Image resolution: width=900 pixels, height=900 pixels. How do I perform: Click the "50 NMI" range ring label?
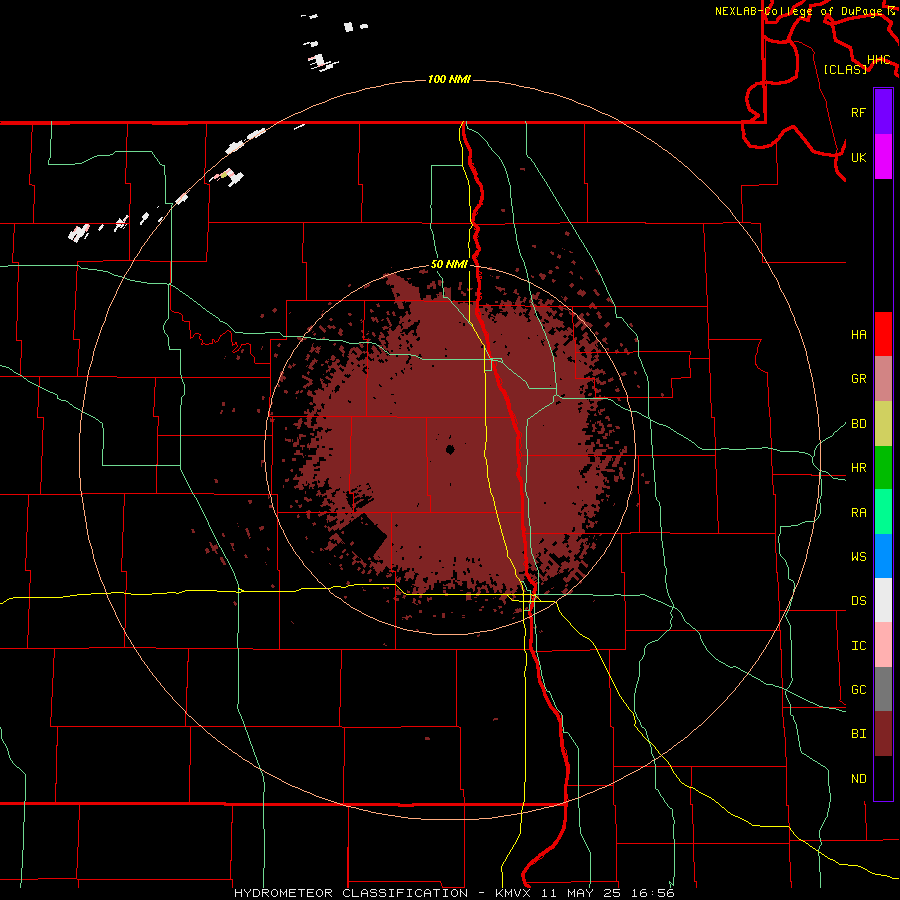click(x=449, y=264)
